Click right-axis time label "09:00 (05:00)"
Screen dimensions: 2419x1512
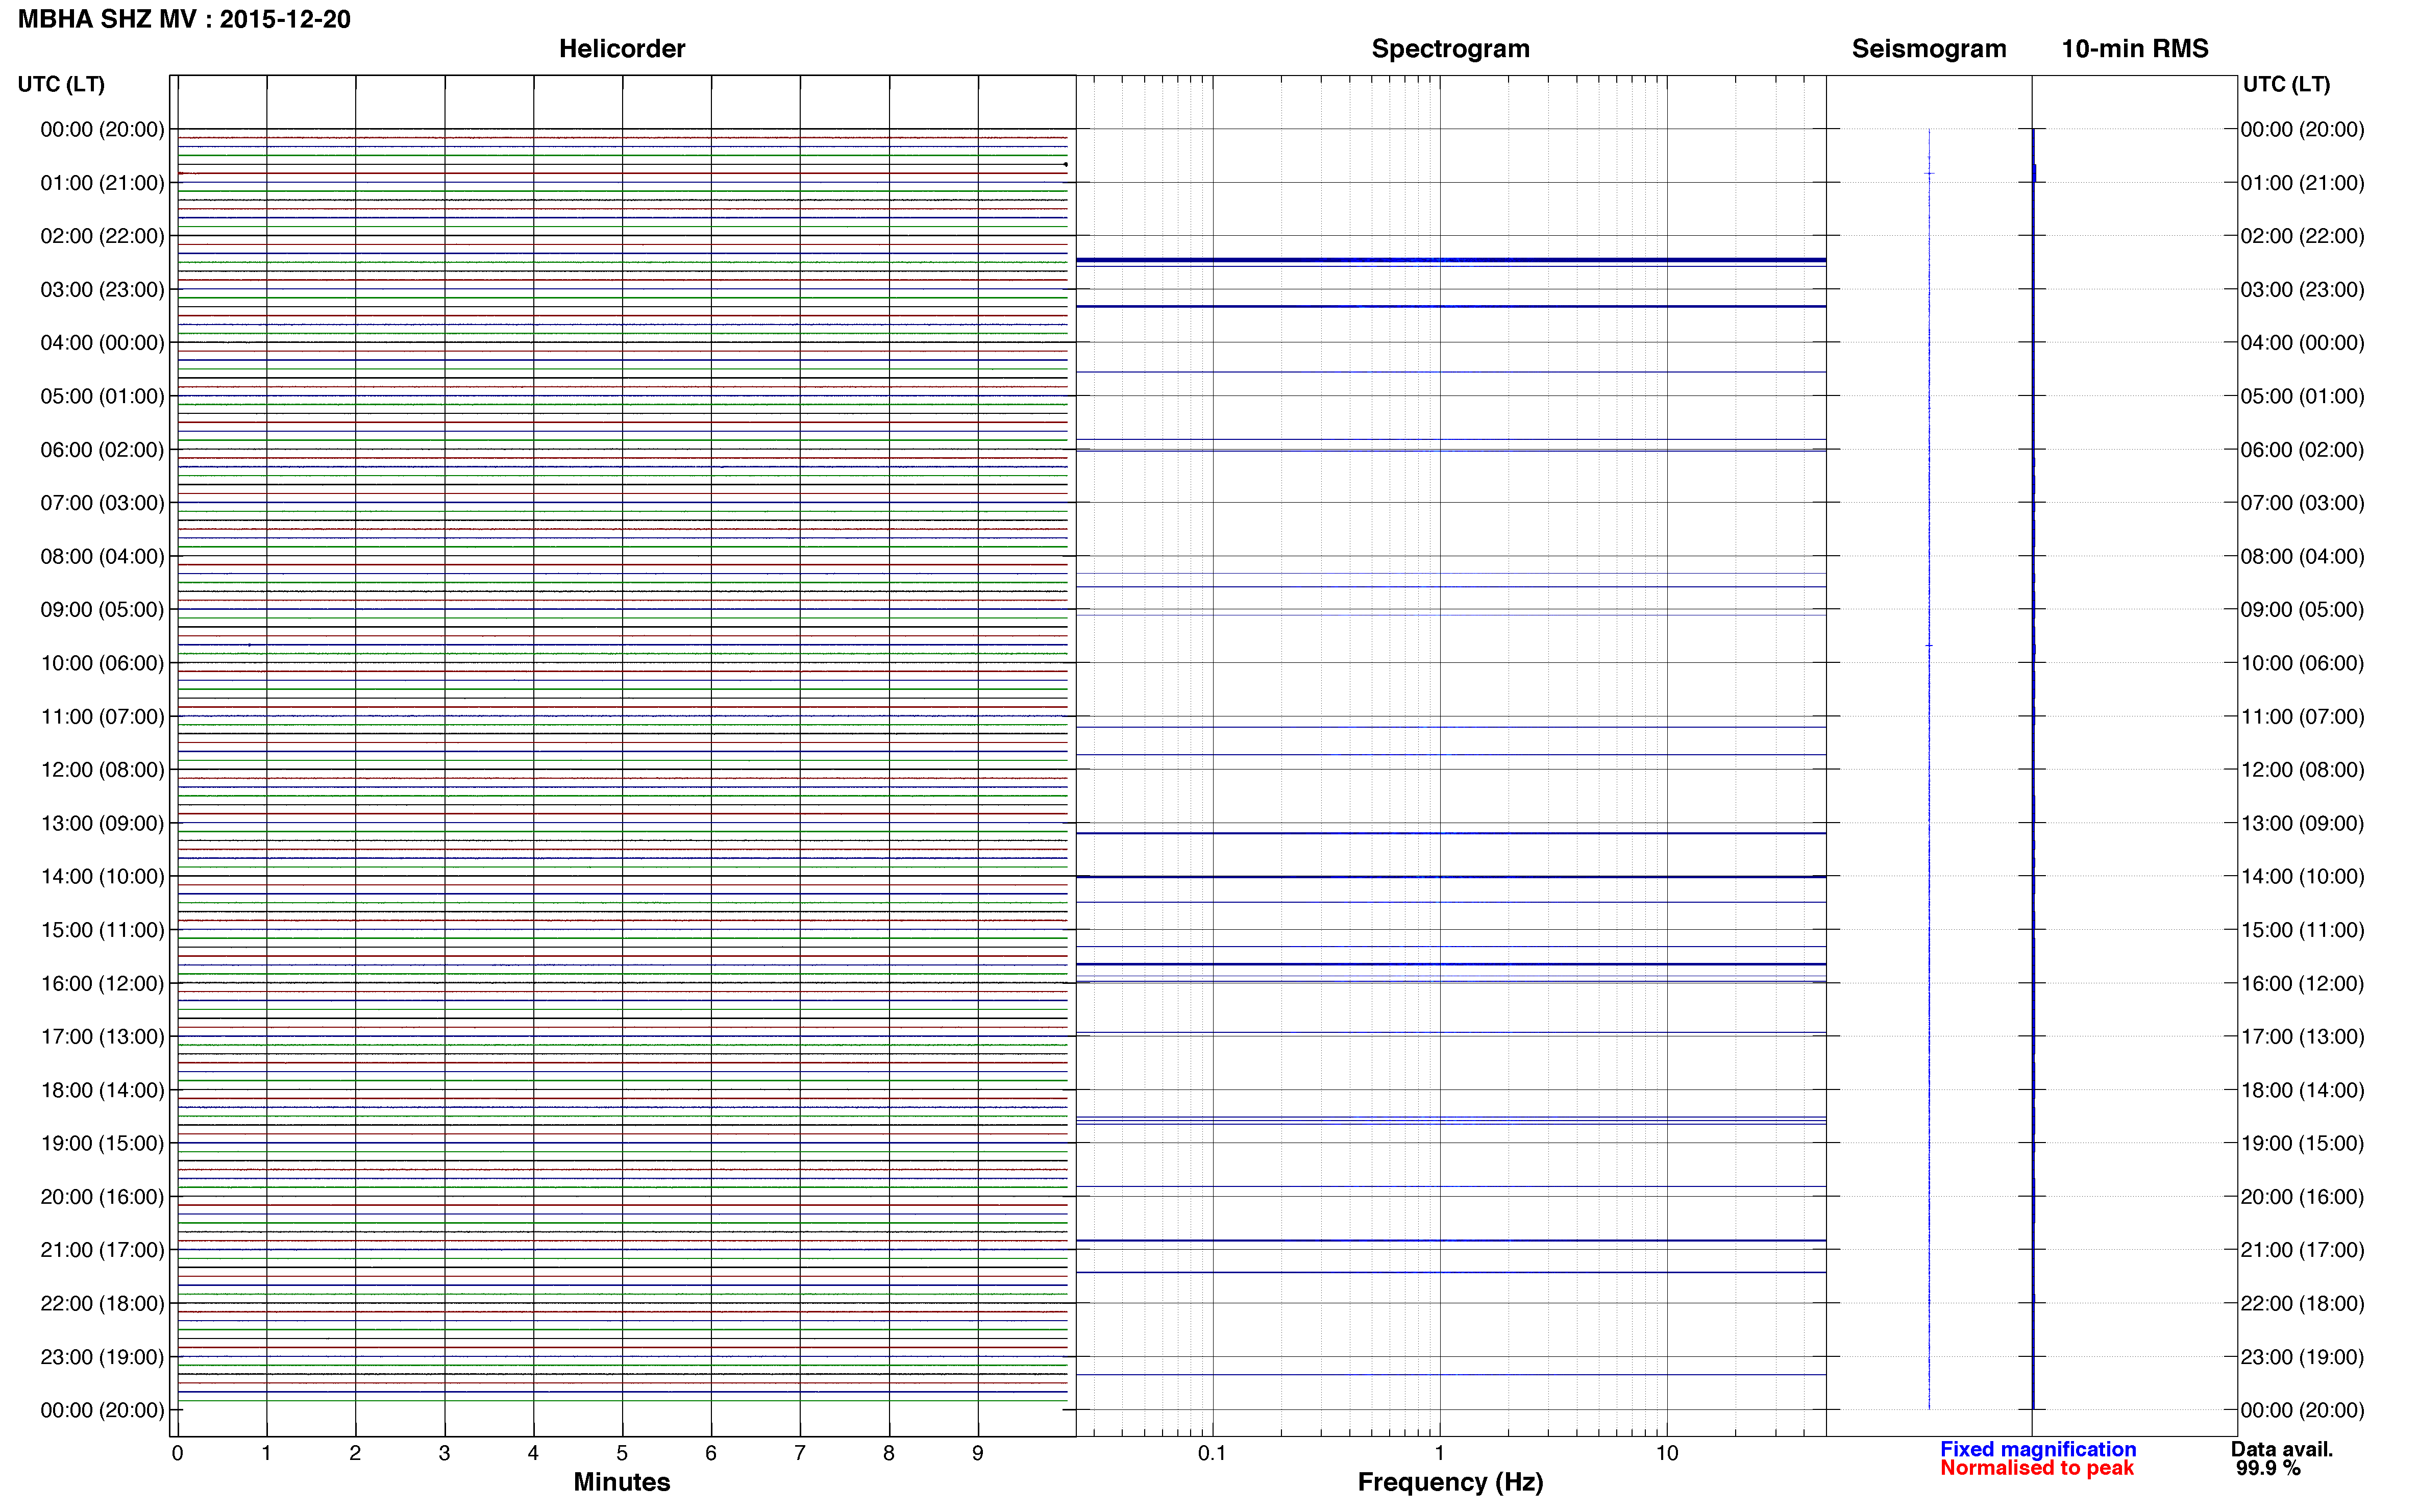tap(2303, 609)
